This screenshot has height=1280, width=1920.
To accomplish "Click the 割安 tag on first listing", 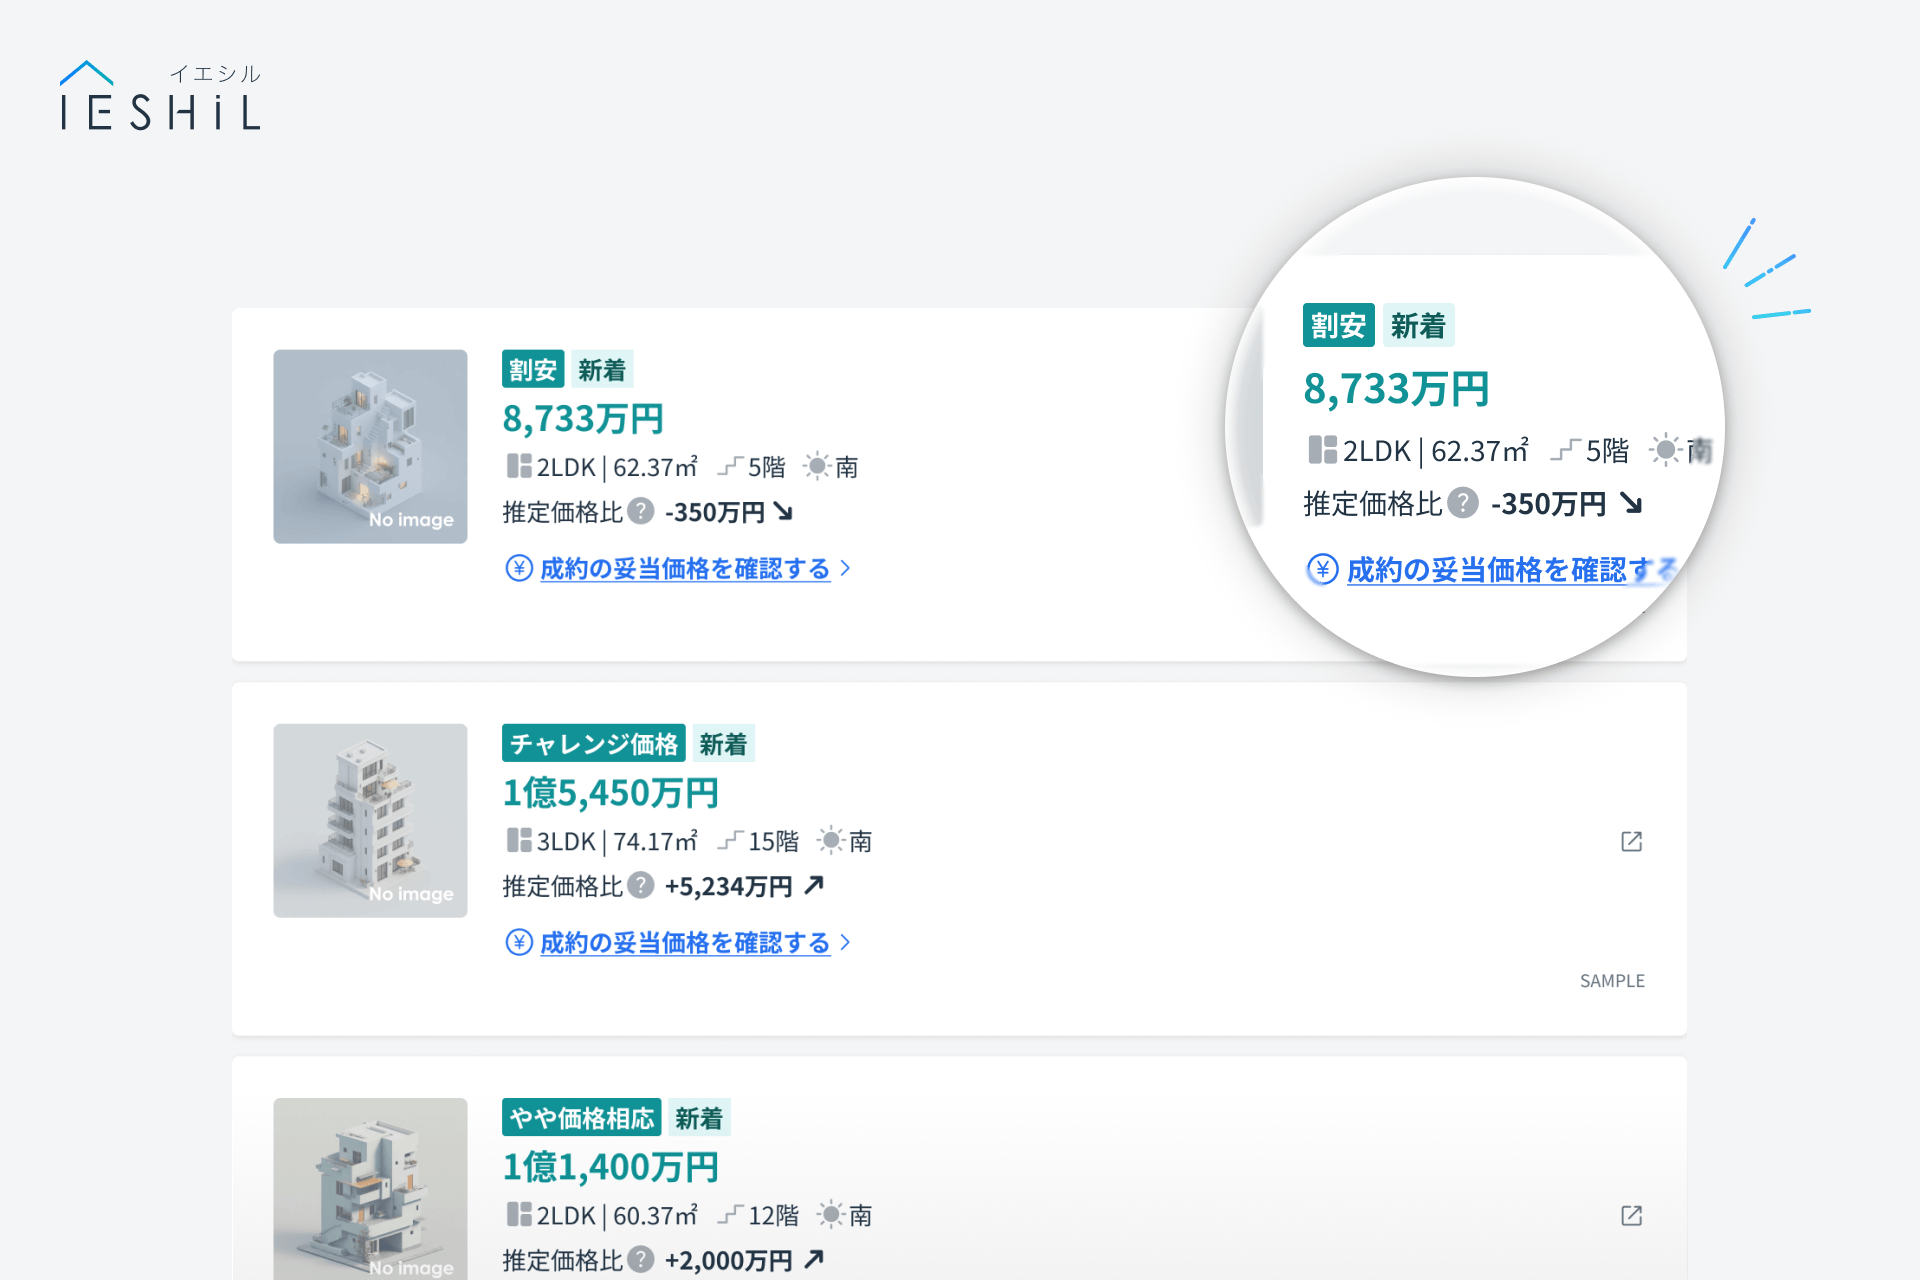I will [x=533, y=369].
